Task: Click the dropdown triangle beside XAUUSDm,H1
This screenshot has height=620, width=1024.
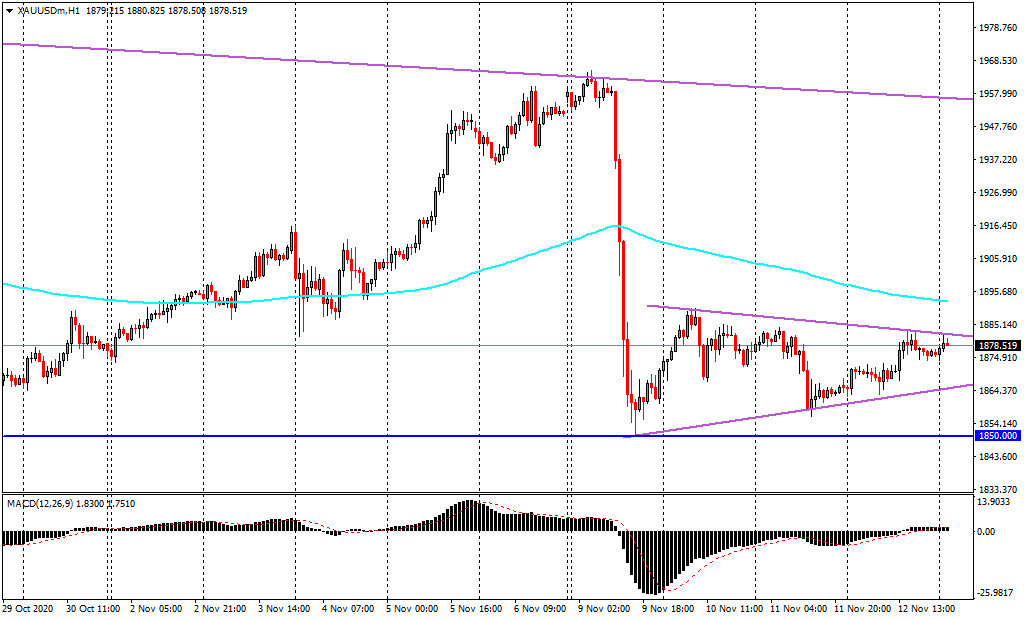Action: pyautogui.click(x=10, y=11)
